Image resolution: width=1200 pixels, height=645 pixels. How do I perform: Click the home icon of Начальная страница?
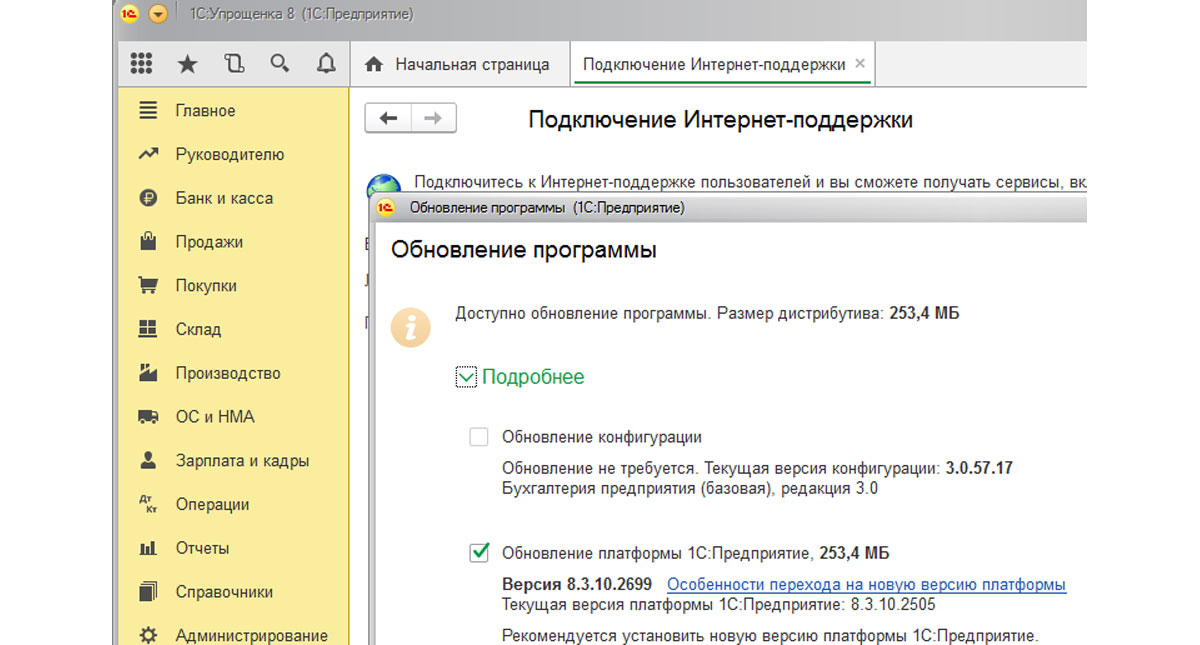pyautogui.click(x=374, y=65)
